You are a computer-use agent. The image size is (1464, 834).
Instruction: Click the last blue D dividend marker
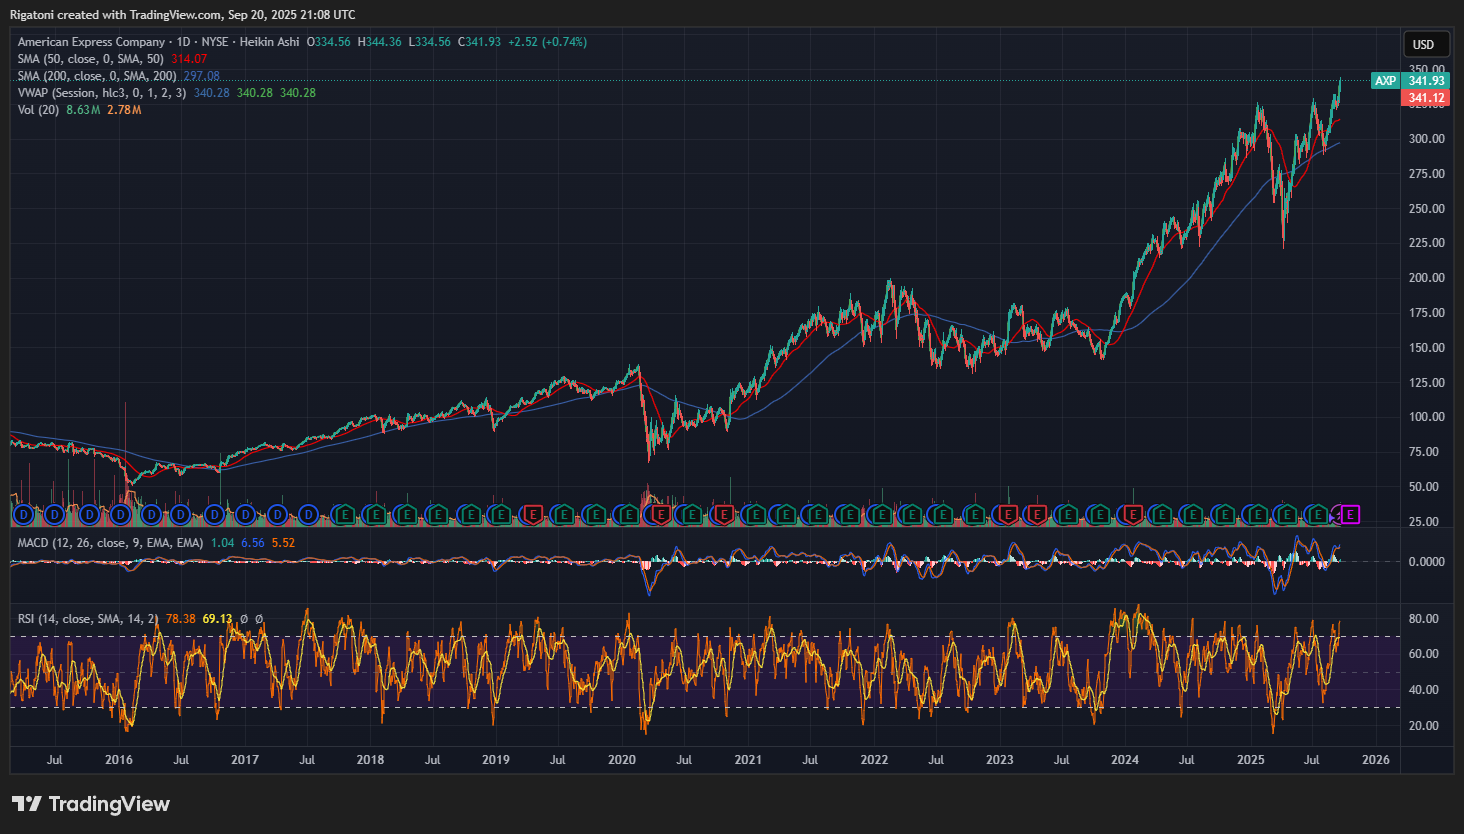point(308,515)
